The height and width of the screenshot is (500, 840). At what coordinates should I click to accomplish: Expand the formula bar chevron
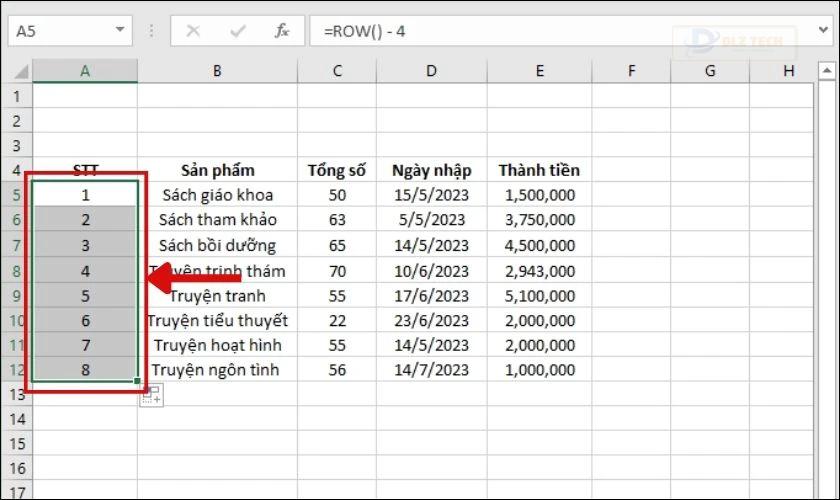click(823, 31)
